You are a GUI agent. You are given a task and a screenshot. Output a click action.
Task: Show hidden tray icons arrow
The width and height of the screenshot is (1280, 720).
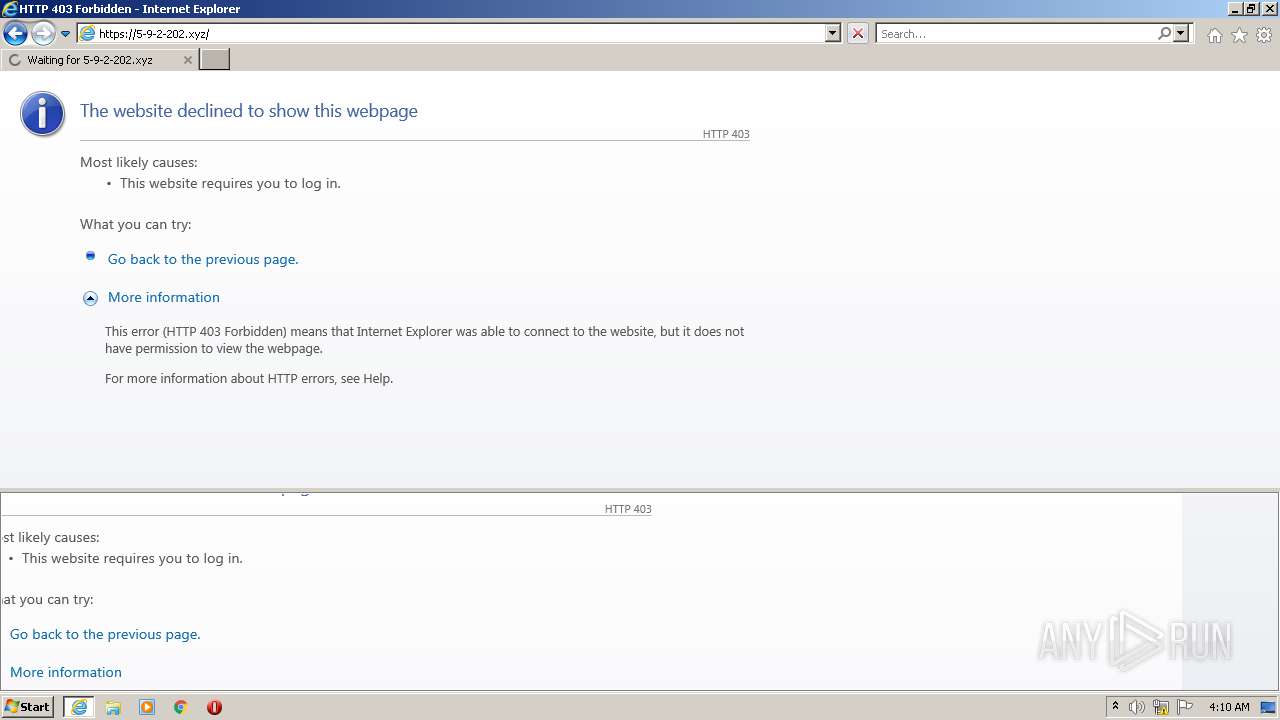[x=1115, y=707]
